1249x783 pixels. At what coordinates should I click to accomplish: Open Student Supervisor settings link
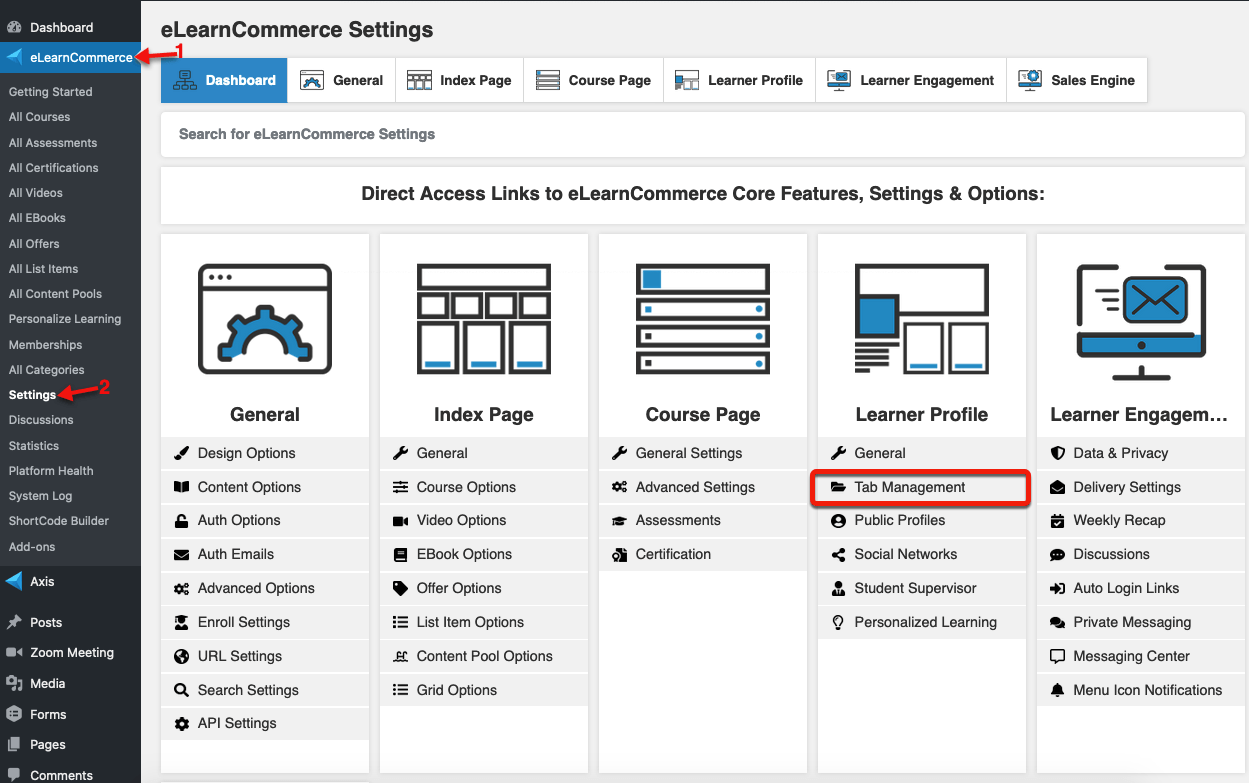tap(922, 588)
